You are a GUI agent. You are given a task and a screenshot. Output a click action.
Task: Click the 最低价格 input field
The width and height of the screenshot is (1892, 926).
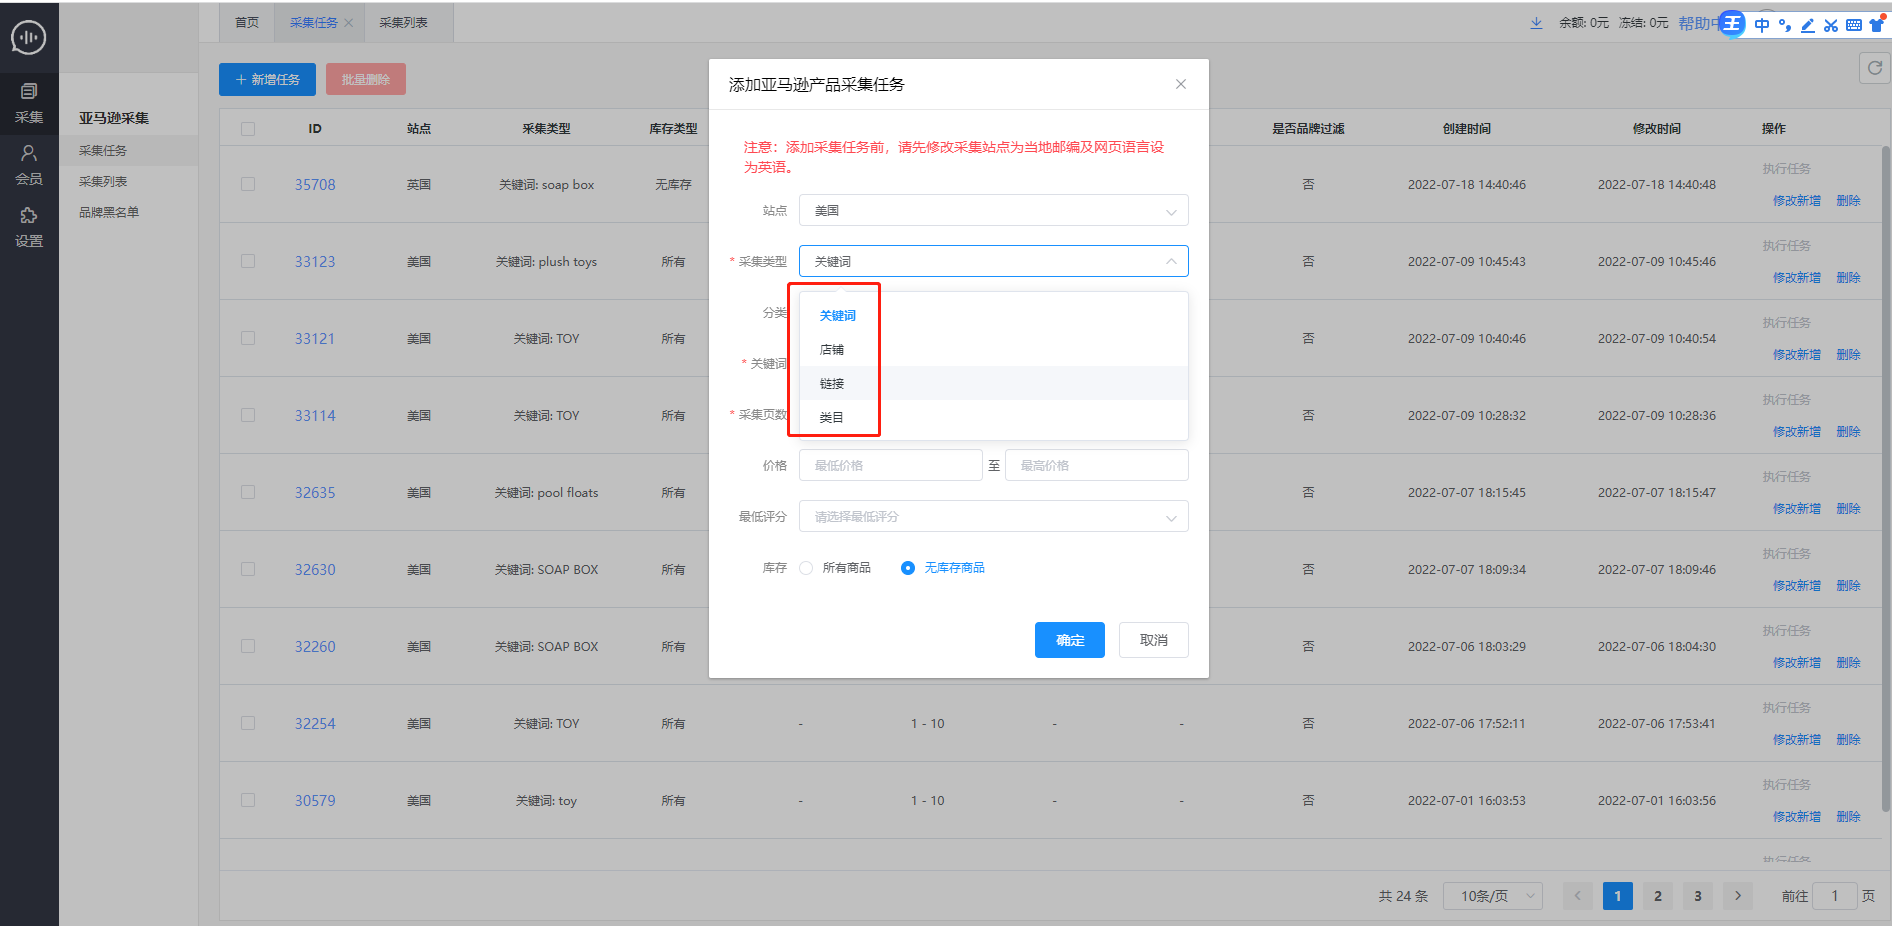pos(891,465)
